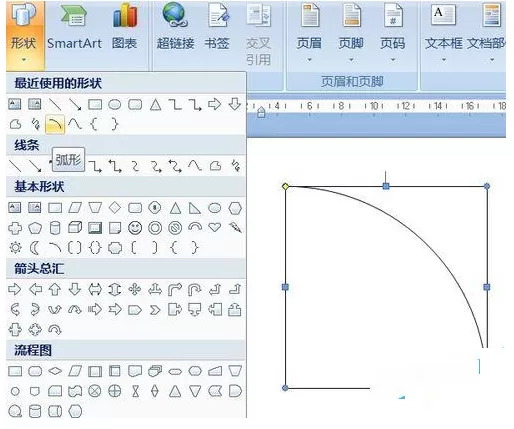This screenshot has width=514, height=429.
Task: Choose the diamond in 基本形状
Action: (x=115, y=208)
